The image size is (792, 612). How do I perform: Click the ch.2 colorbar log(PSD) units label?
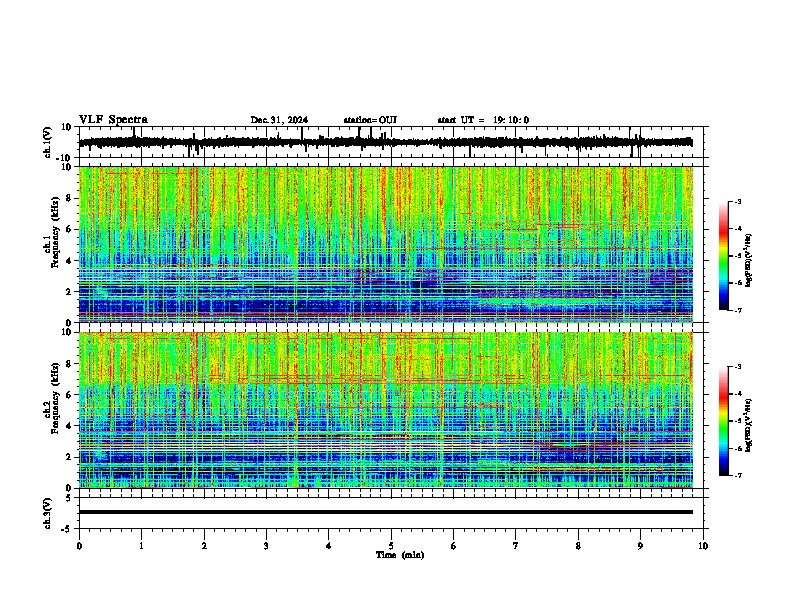click(x=749, y=425)
